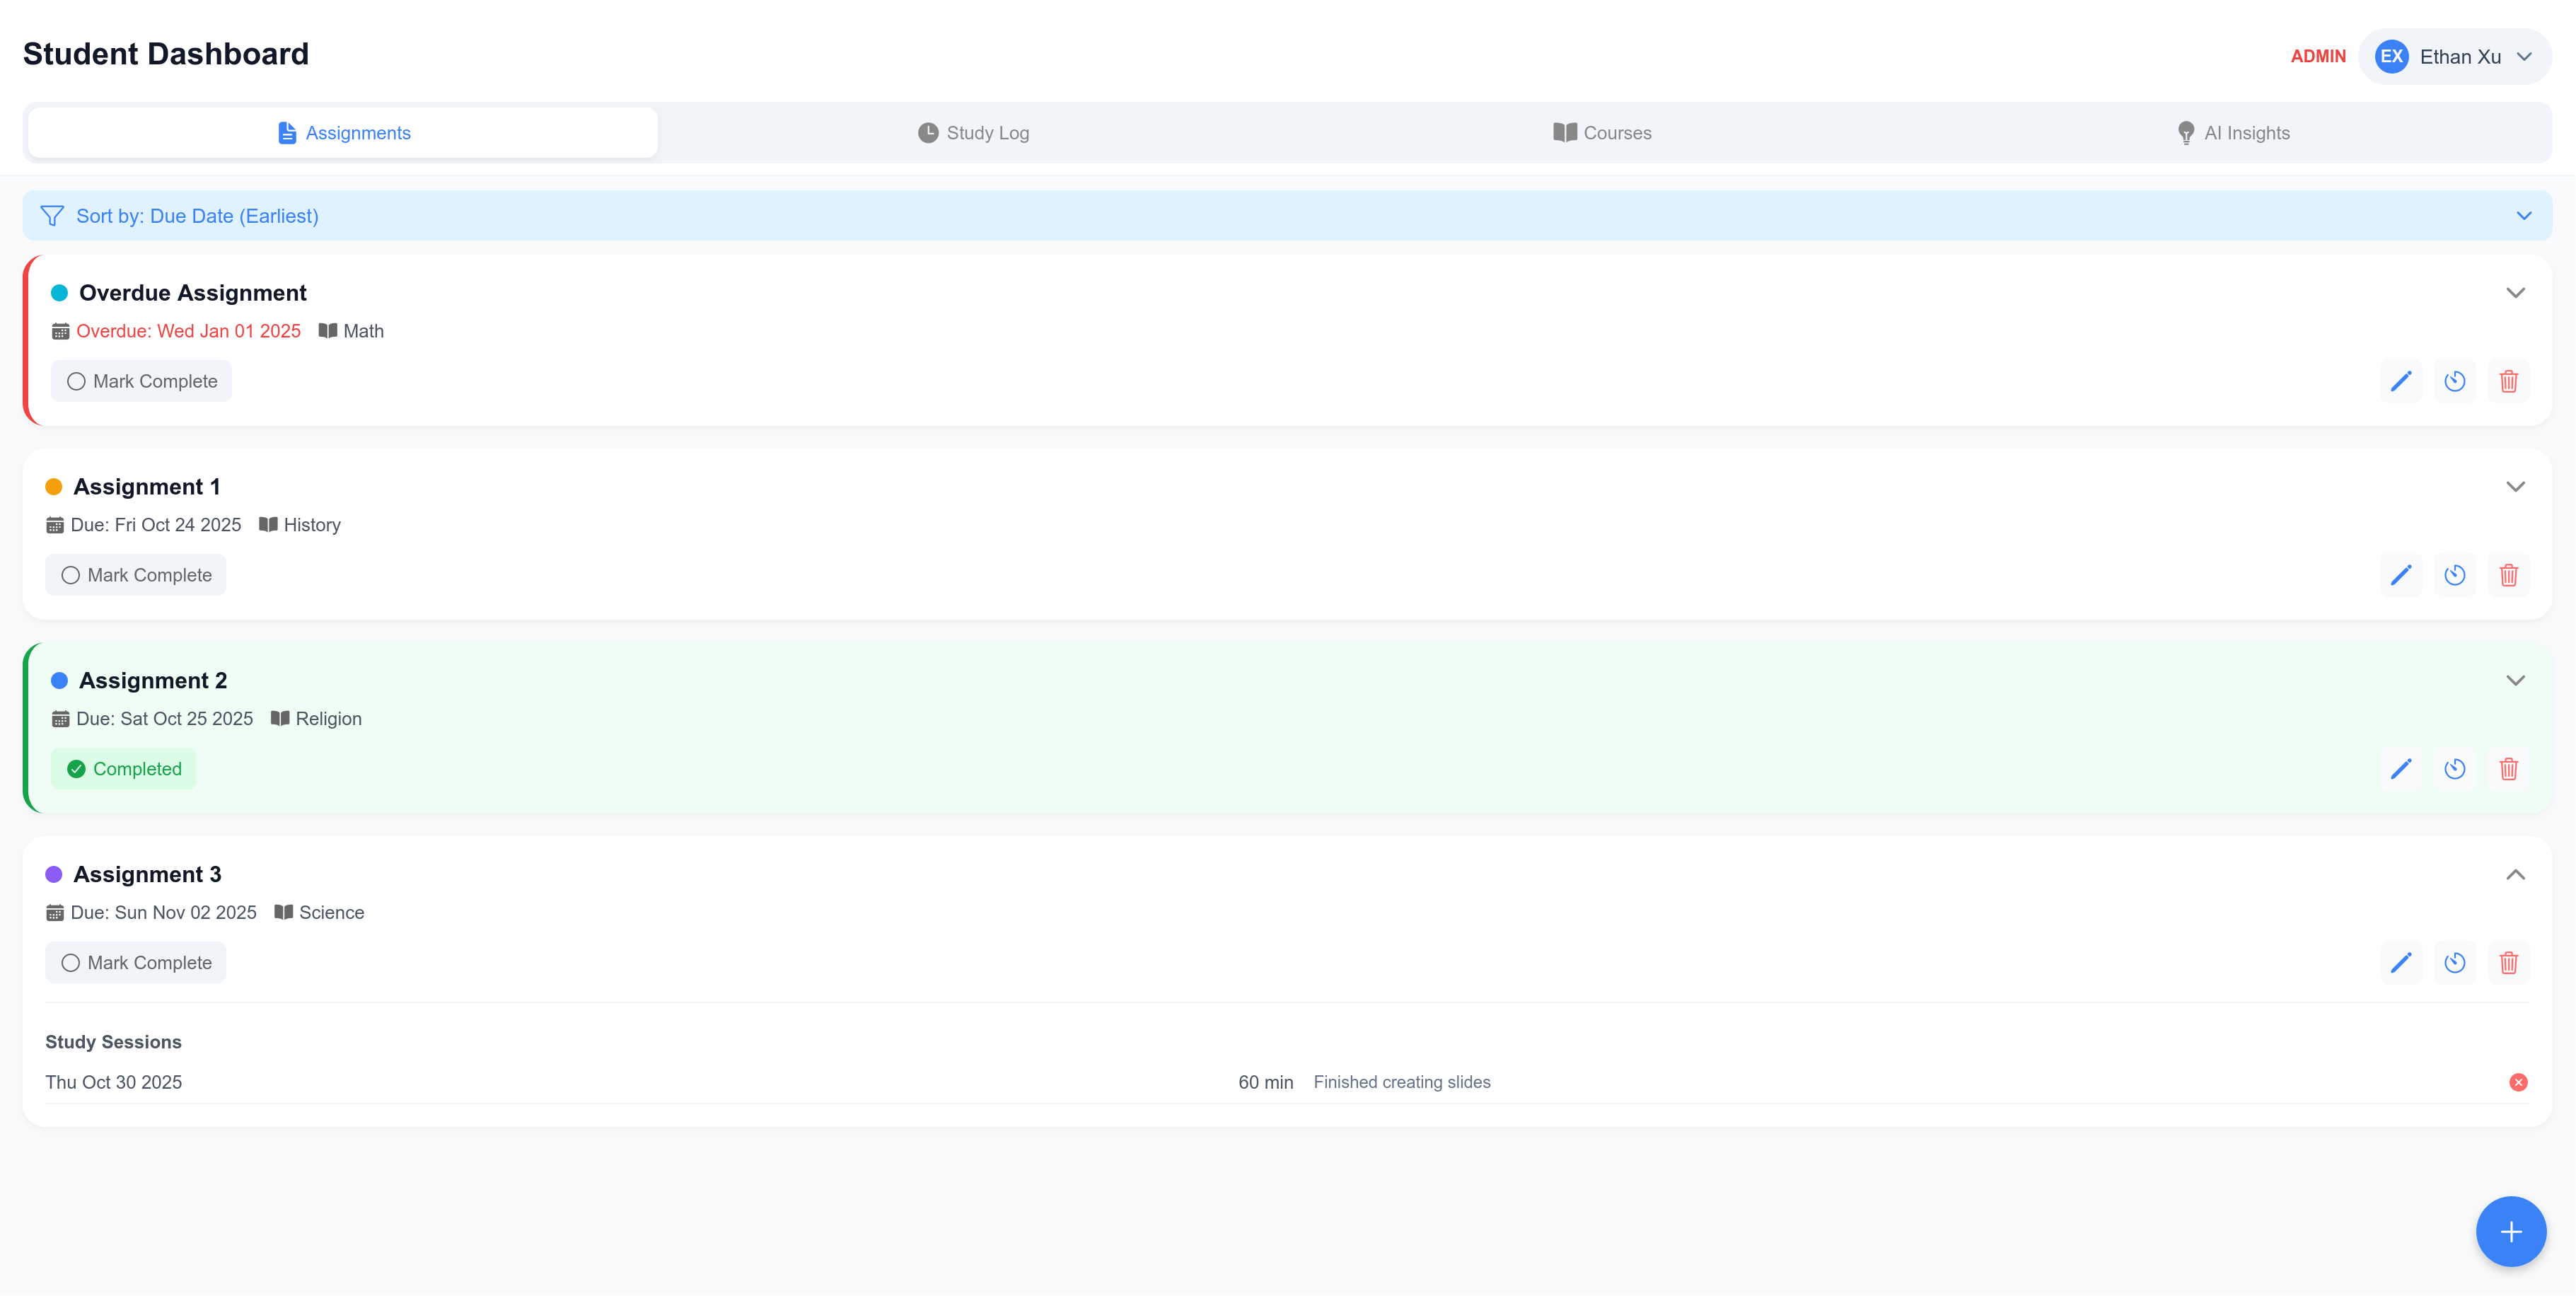Expand the Overdue Assignment card
2576x1296 pixels.
point(2516,293)
